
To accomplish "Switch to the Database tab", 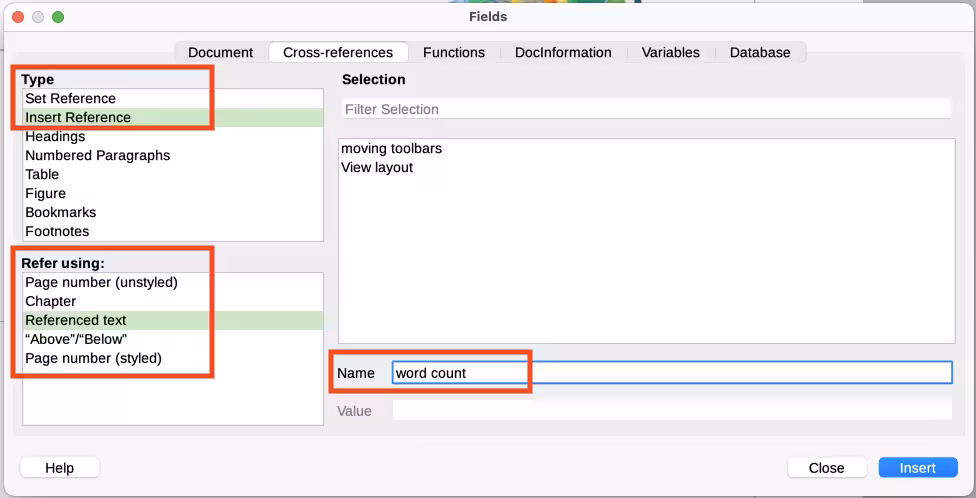I will point(760,52).
